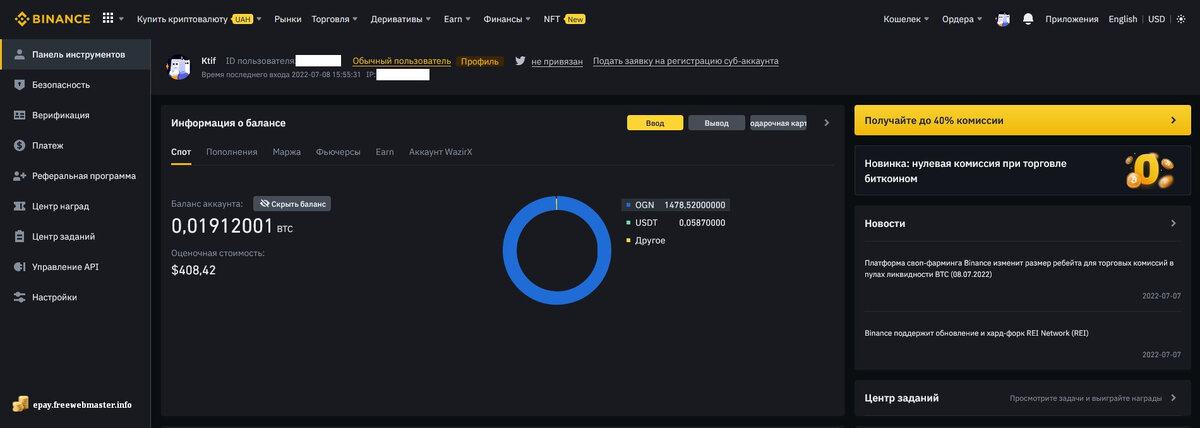Open the notifications bell icon

(x=1028, y=19)
